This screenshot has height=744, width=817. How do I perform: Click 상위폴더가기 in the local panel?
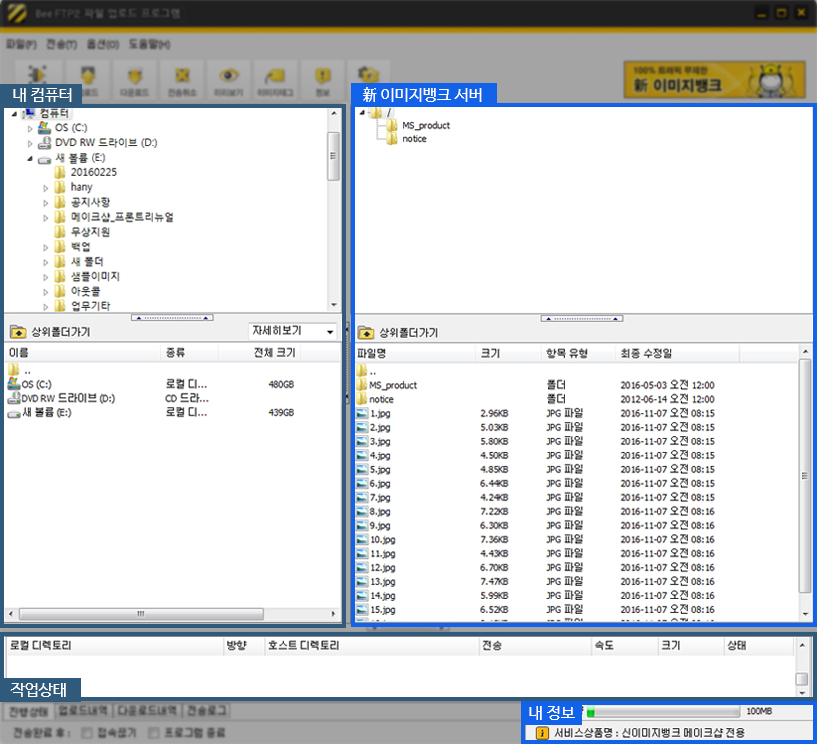(50, 332)
